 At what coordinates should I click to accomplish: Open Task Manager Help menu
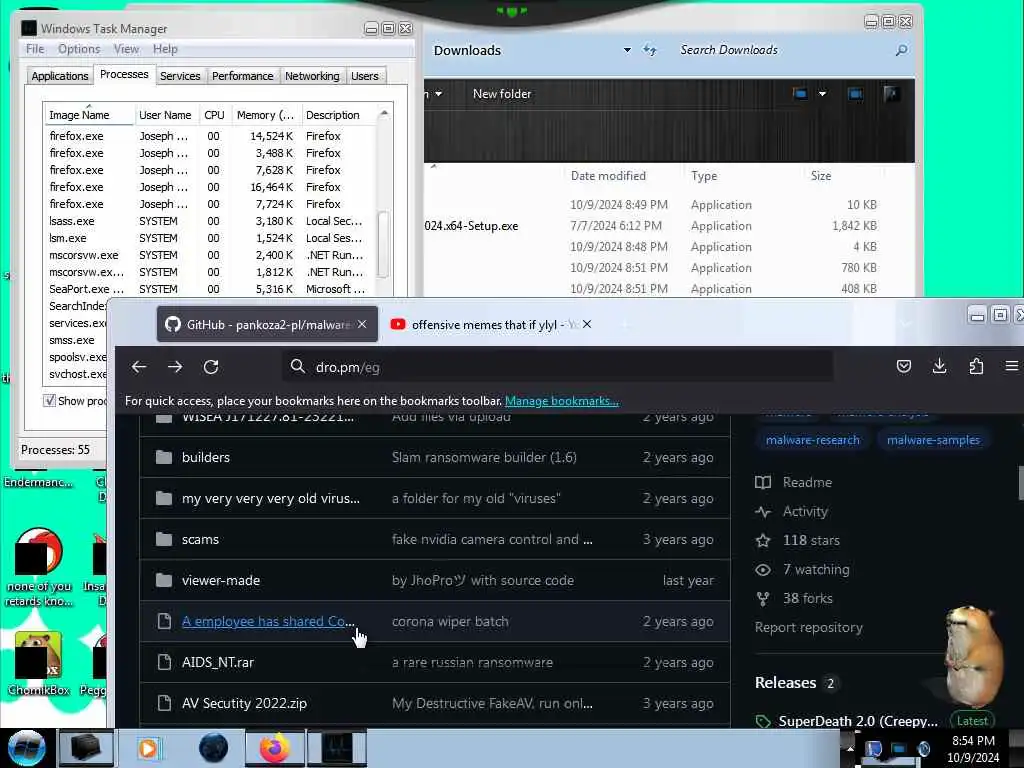(x=165, y=49)
